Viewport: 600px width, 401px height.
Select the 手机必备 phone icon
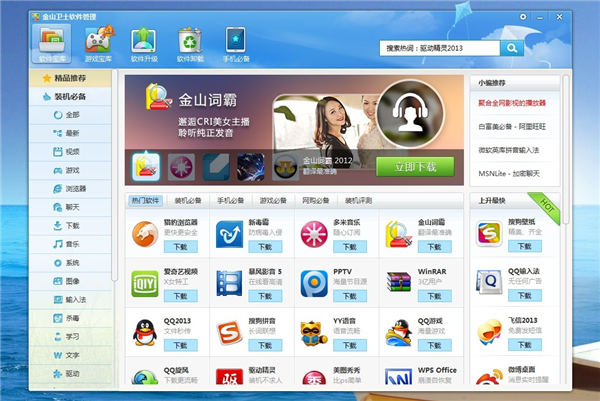pos(235,41)
